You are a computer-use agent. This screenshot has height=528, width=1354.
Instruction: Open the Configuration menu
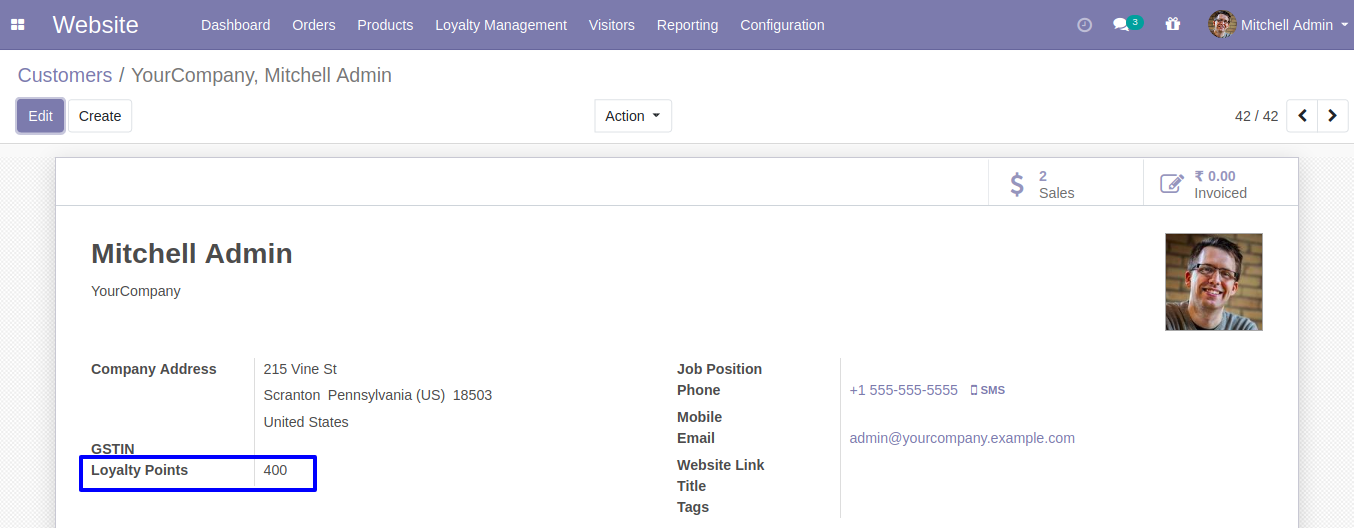[x=782, y=25]
